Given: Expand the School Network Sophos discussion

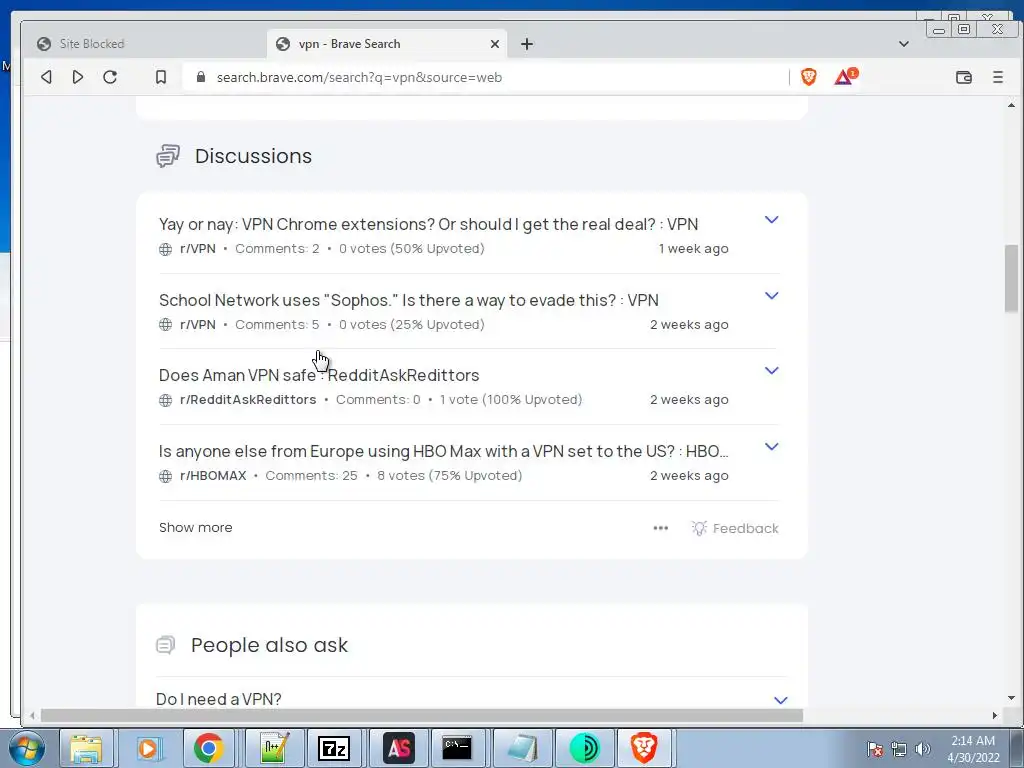Looking at the screenshot, I should coord(771,295).
